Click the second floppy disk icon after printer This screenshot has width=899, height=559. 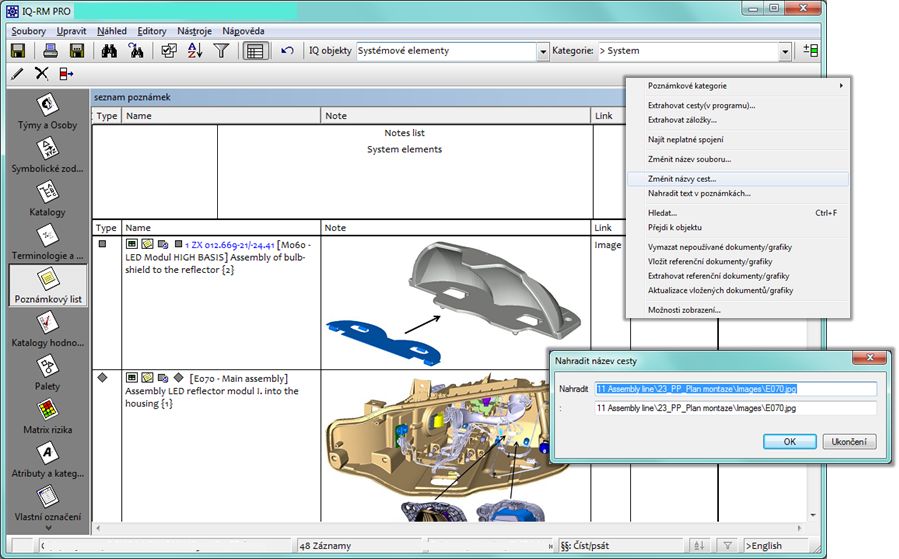(x=77, y=51)
